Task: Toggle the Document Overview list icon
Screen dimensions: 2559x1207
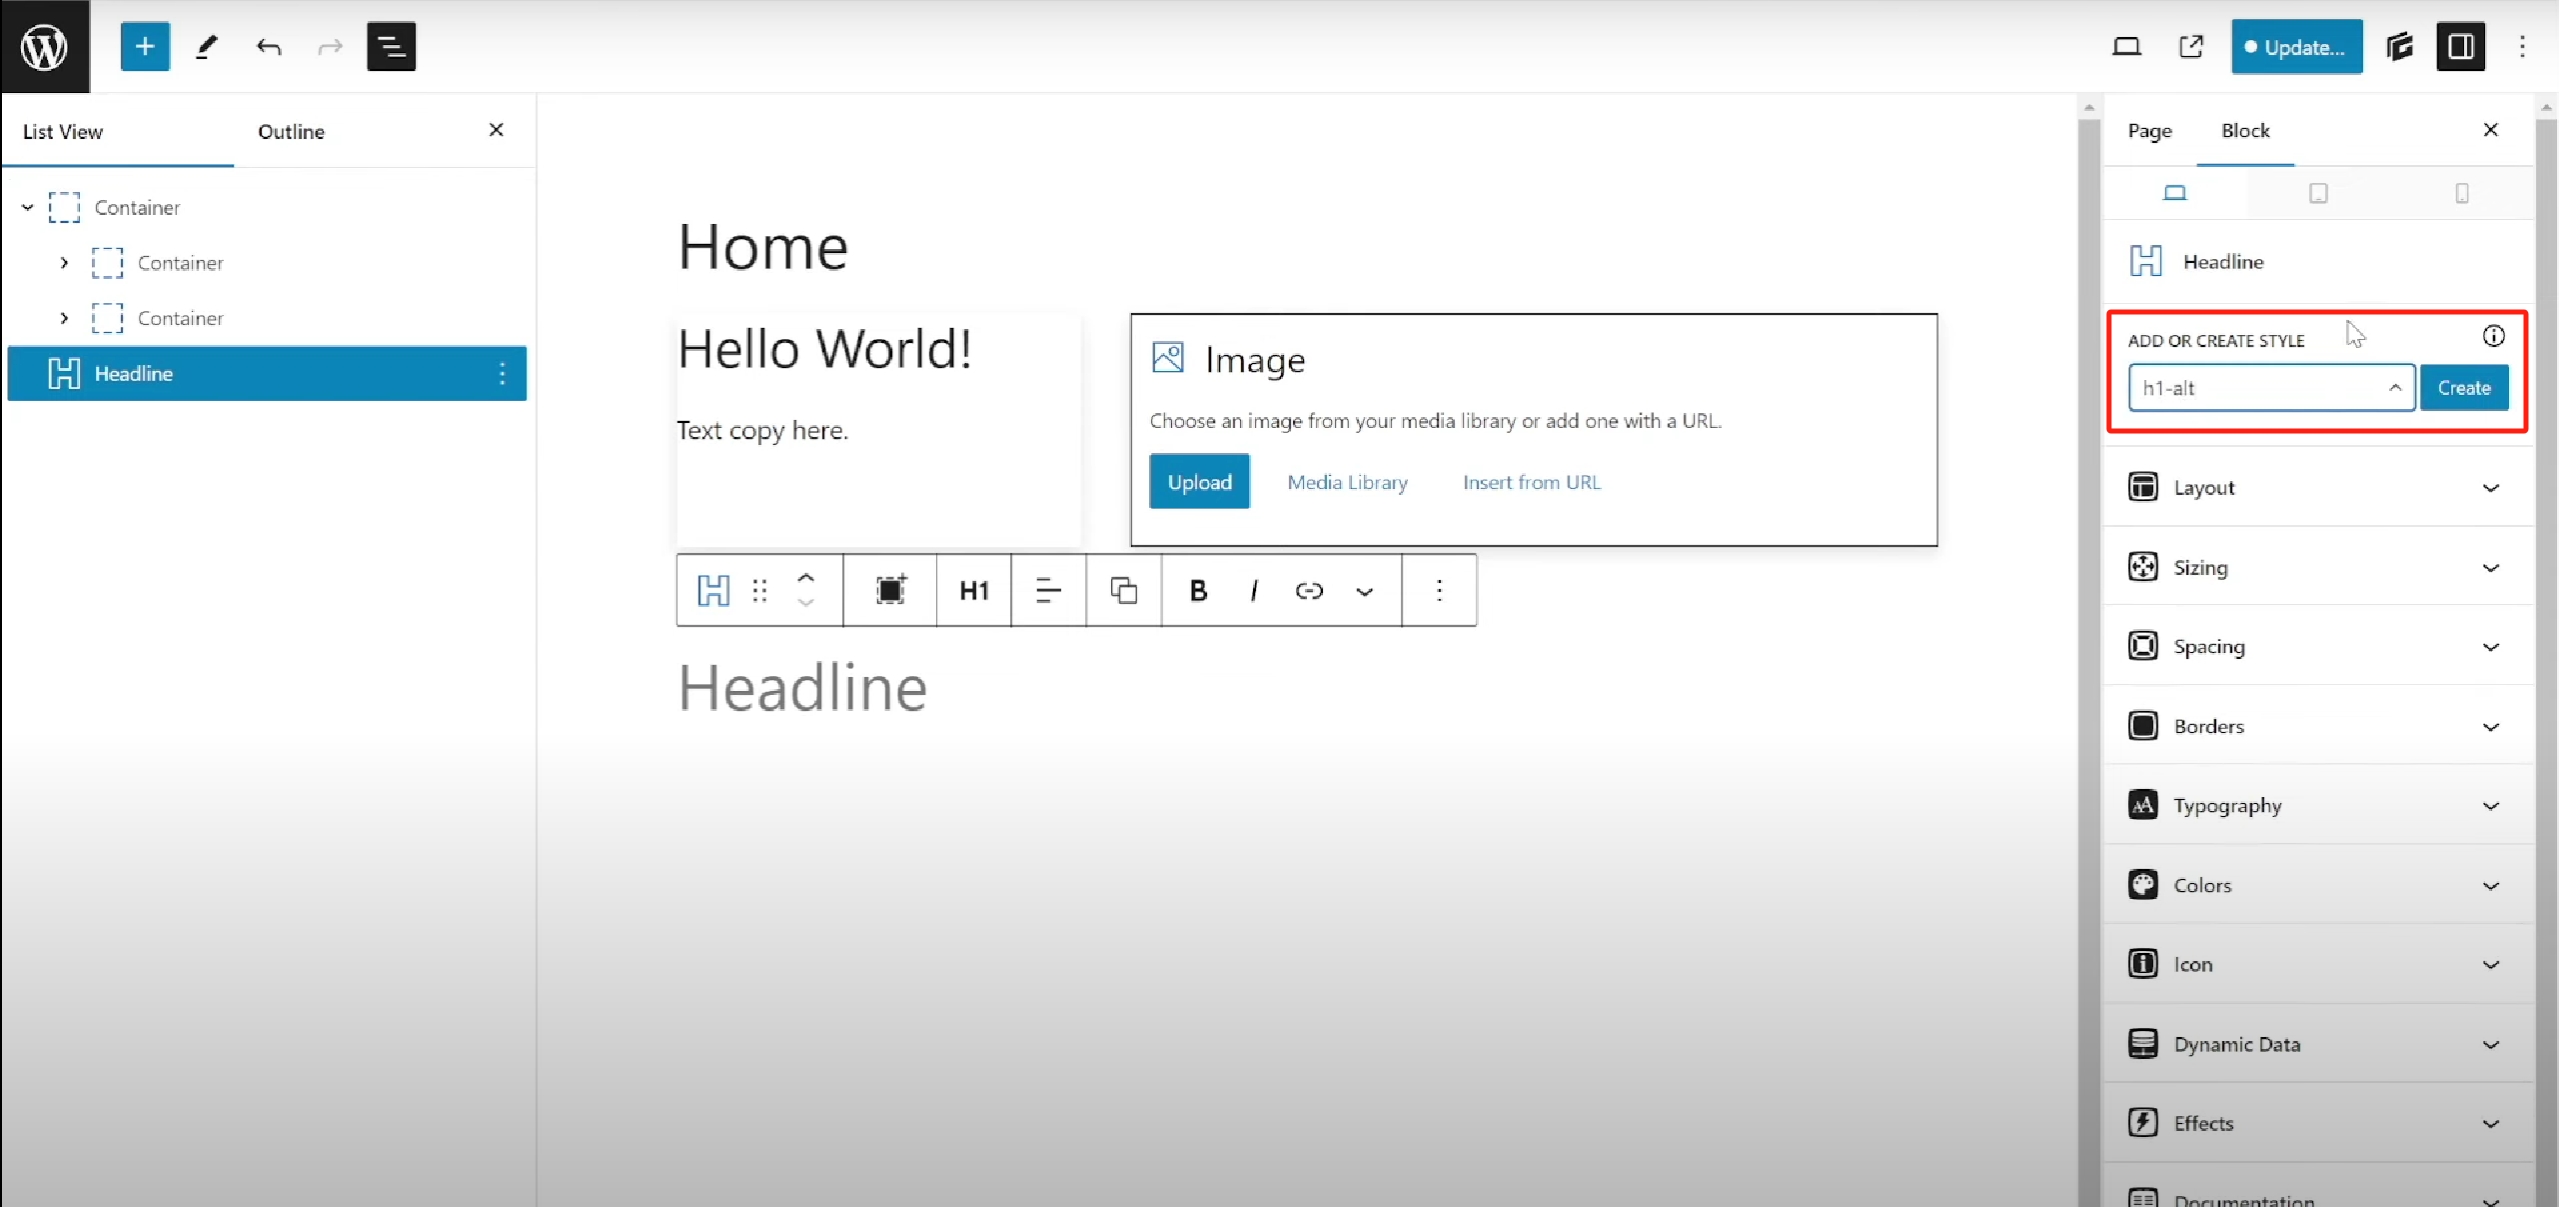Action: click(391, 47)
